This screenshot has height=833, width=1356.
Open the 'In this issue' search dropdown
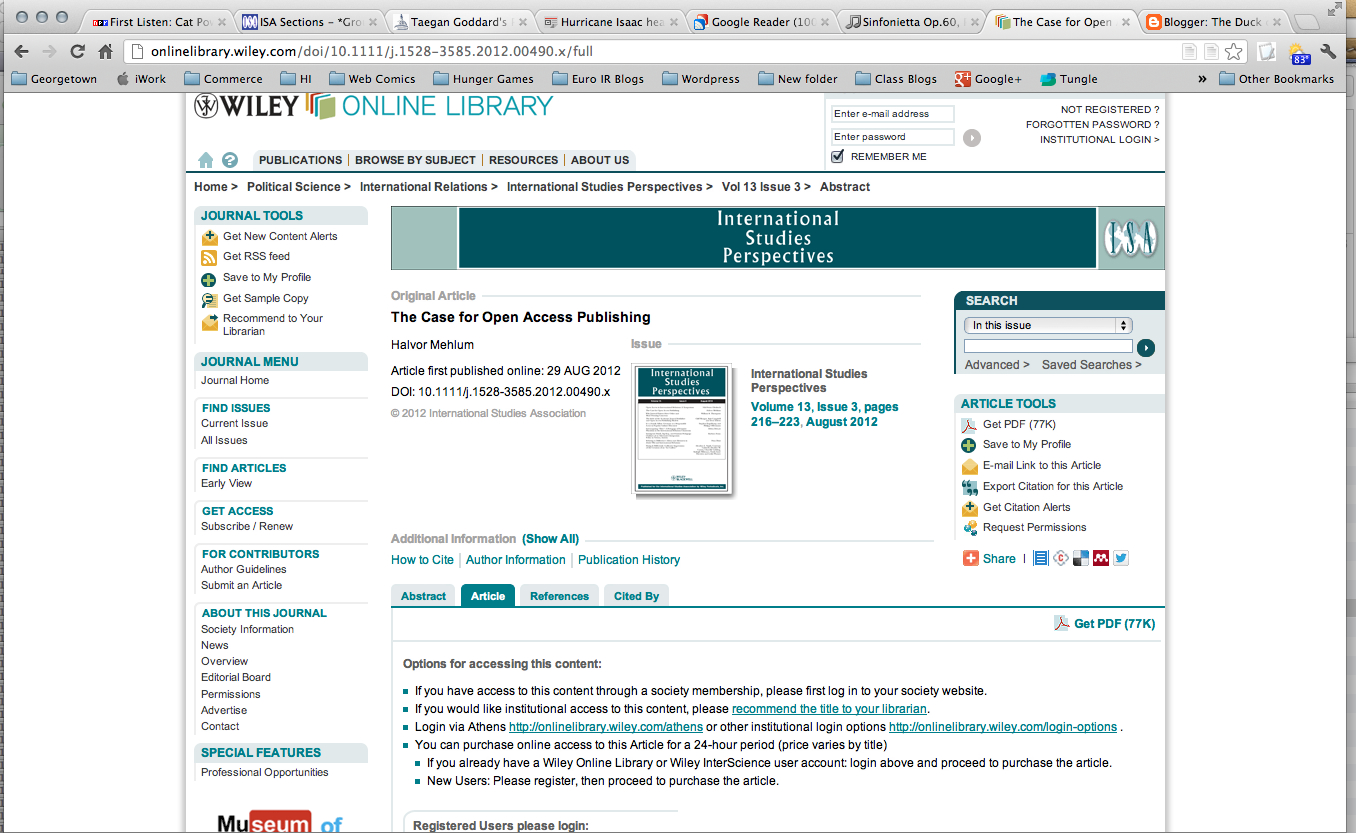tap(1048, 325)
